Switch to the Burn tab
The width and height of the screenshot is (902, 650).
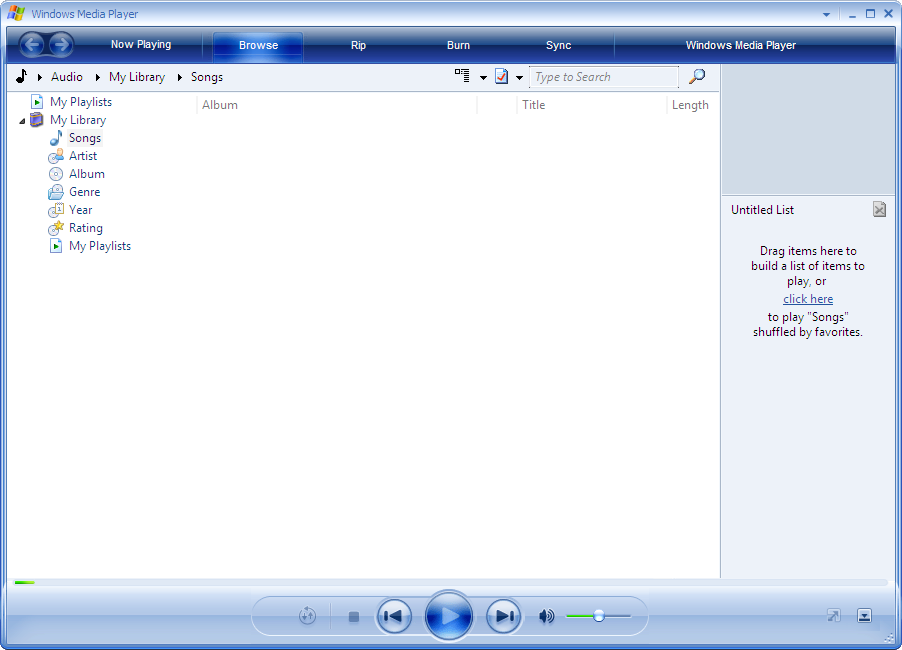(458, 45)
